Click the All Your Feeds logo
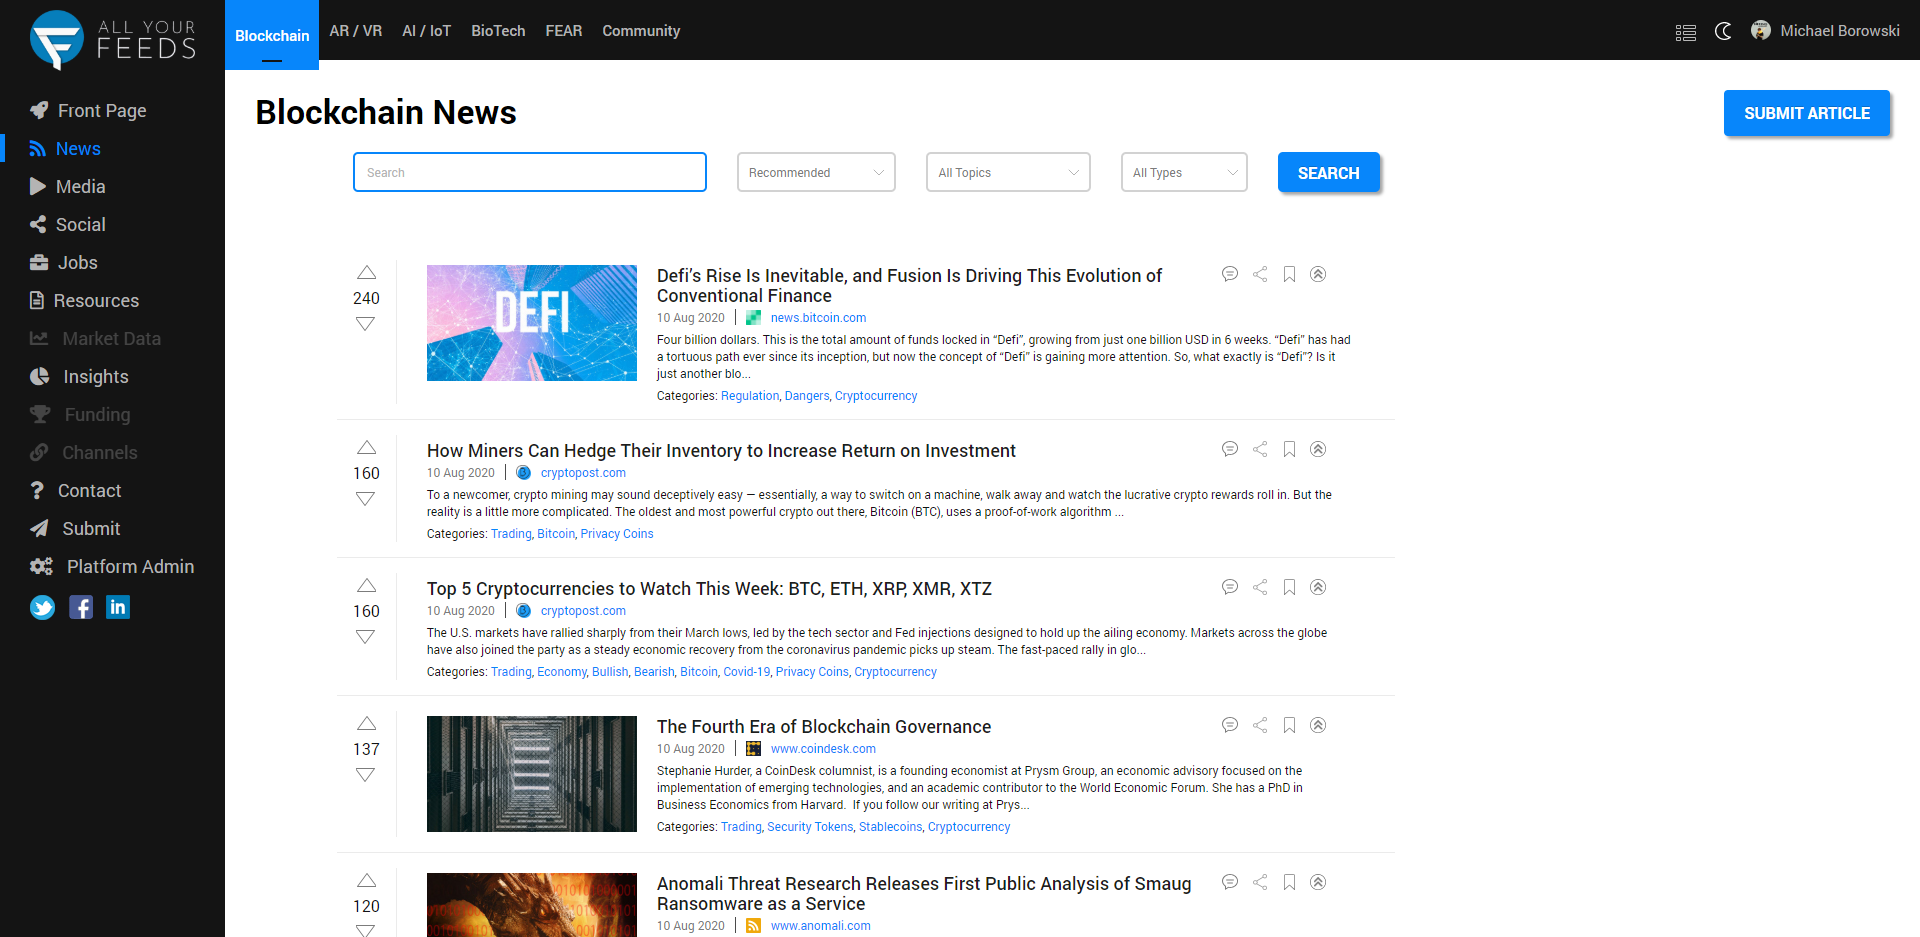 [x=113, y=40]
